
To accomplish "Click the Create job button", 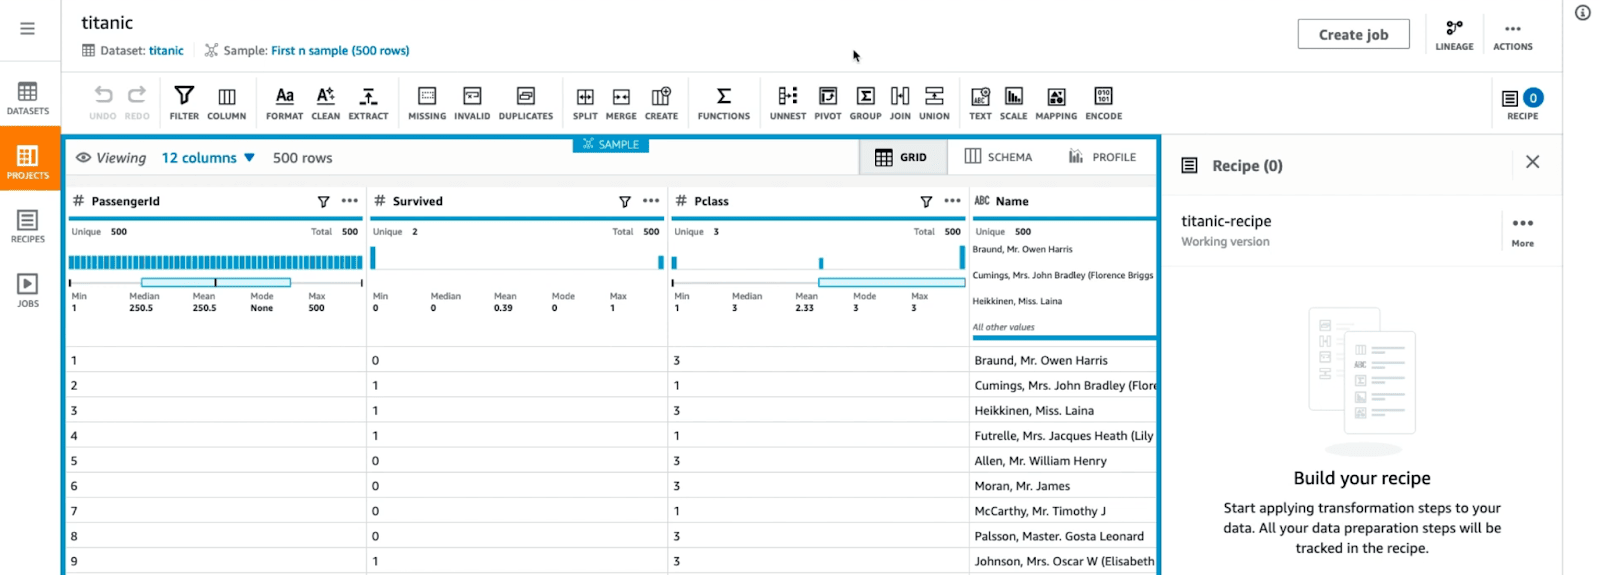I will 1353,34.
